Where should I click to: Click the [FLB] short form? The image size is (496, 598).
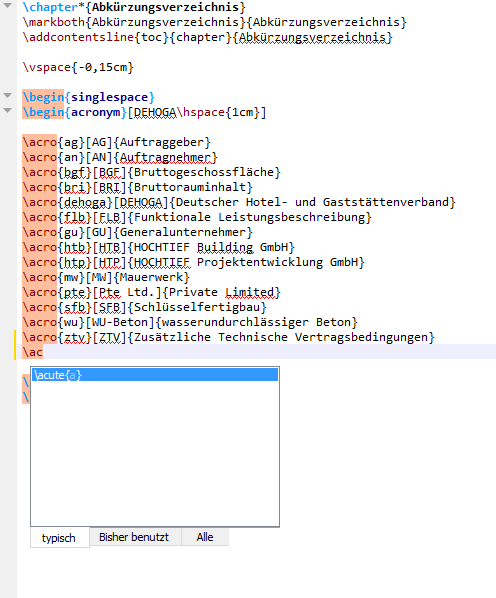[109, 217]
